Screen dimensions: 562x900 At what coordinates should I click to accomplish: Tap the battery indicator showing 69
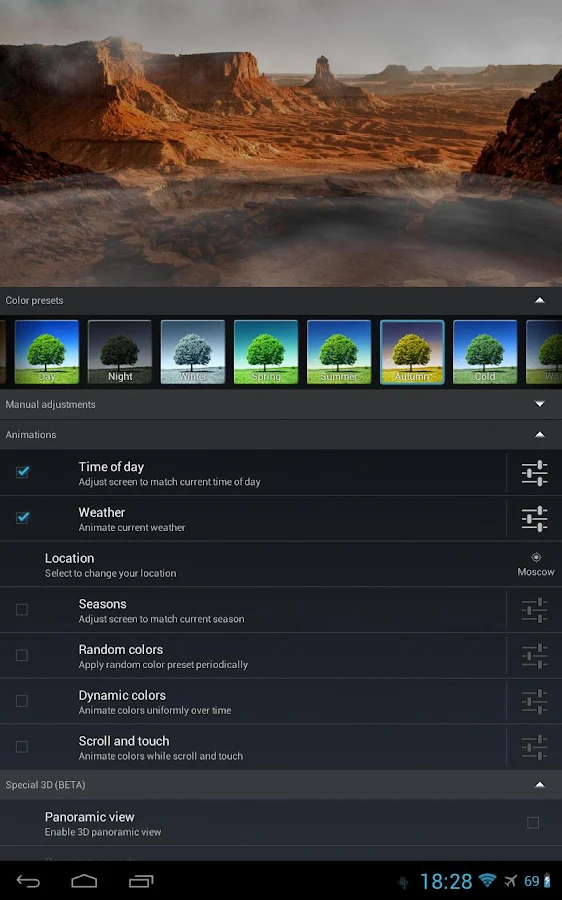tap(537, 880)
